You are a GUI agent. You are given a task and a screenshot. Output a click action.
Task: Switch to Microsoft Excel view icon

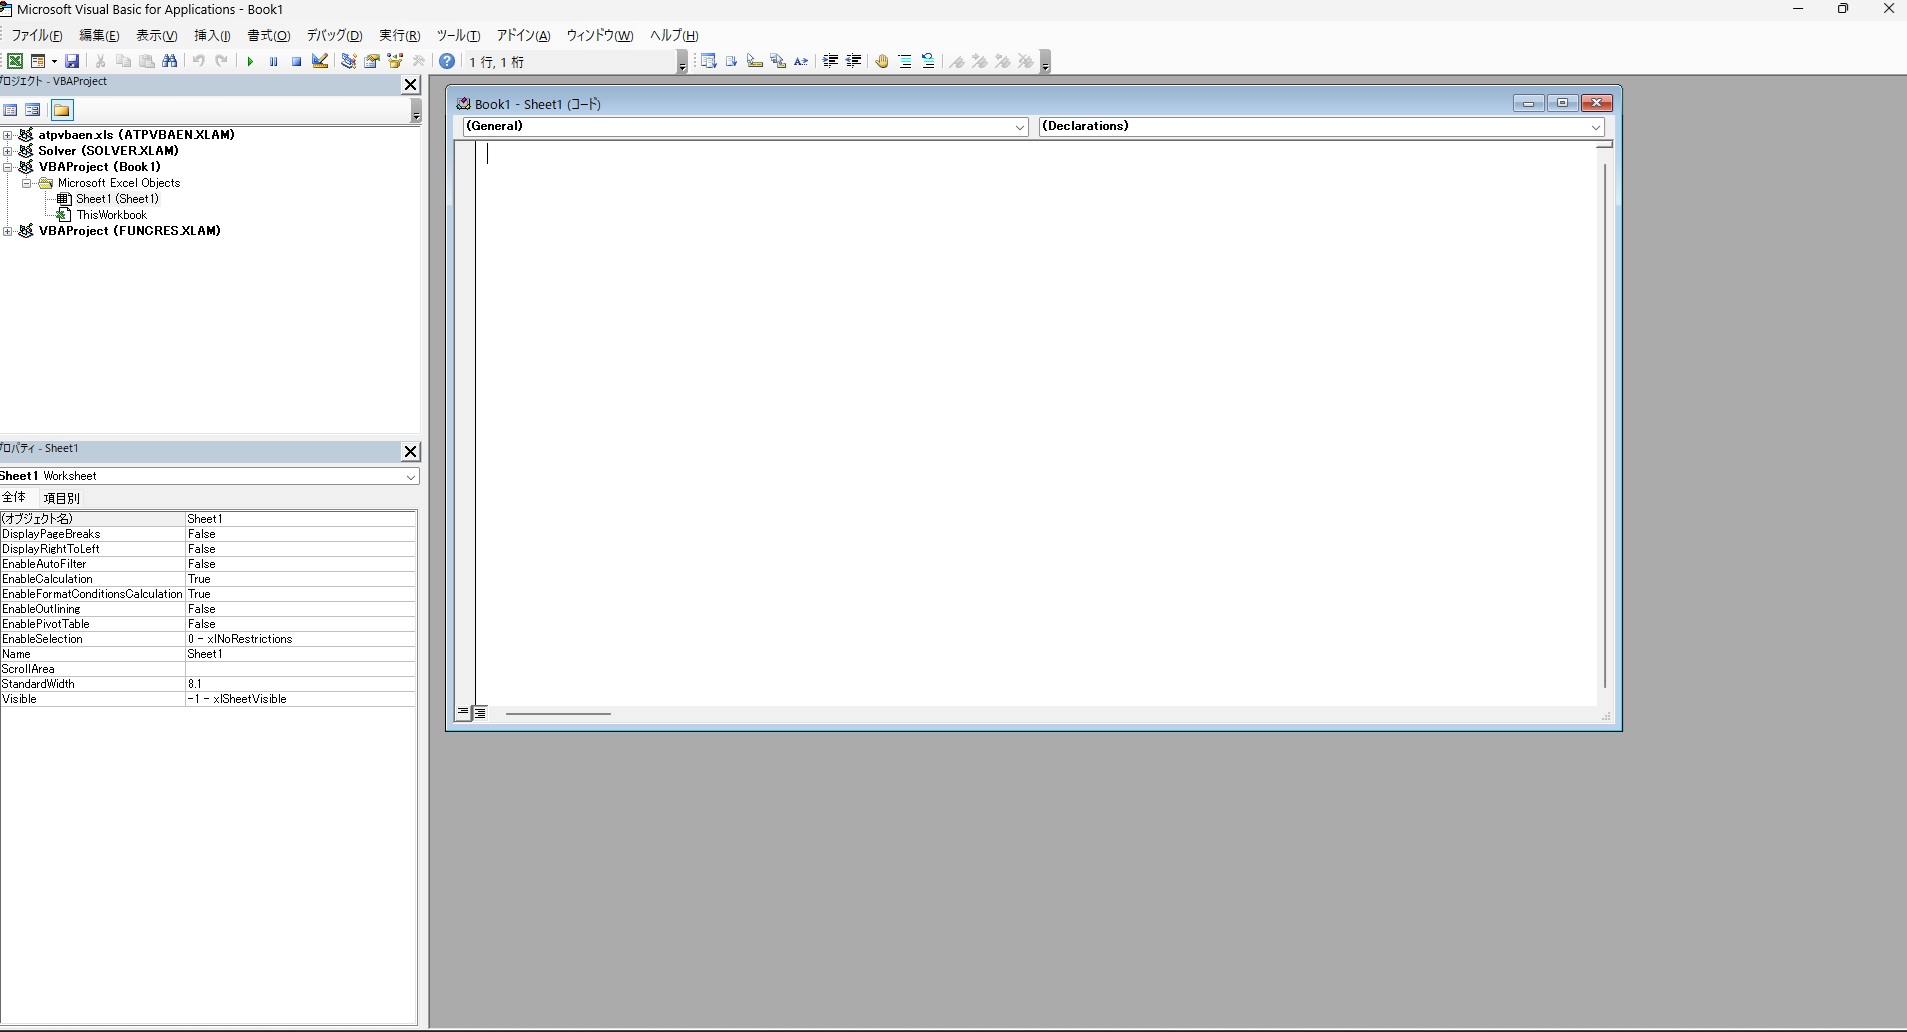(15, 61)
